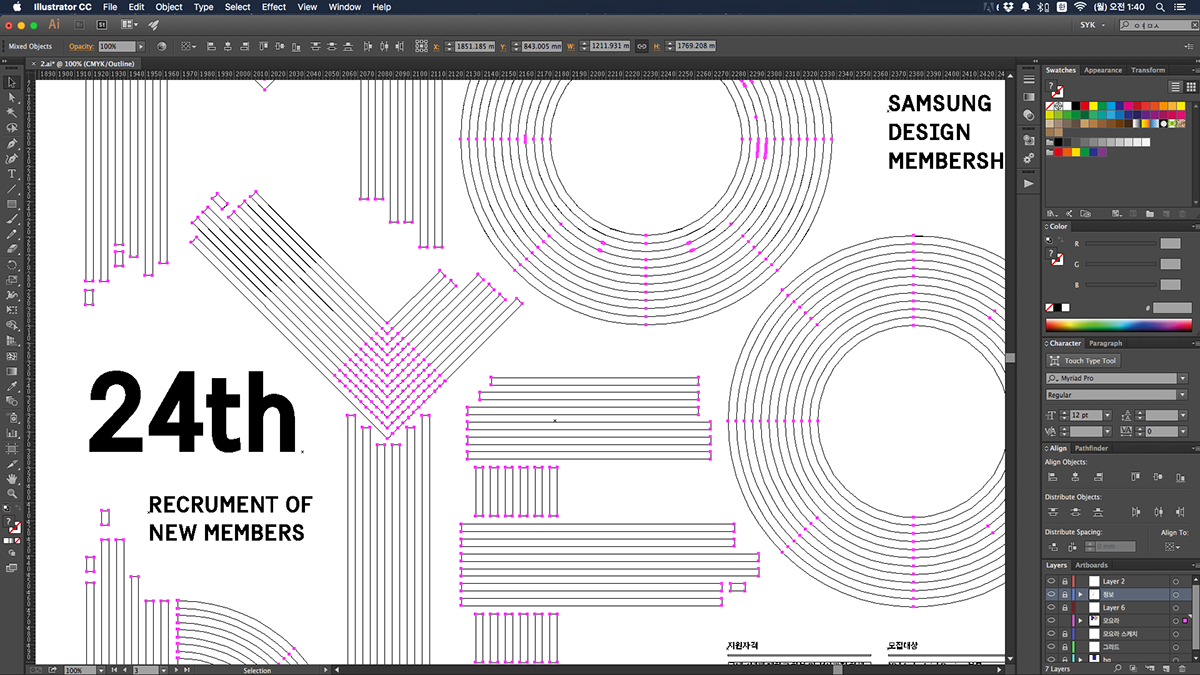Hide Layer 2 using its eye icon
Screen dimensions: 1200x675
pyautogui.click(x=1051, y=581)
